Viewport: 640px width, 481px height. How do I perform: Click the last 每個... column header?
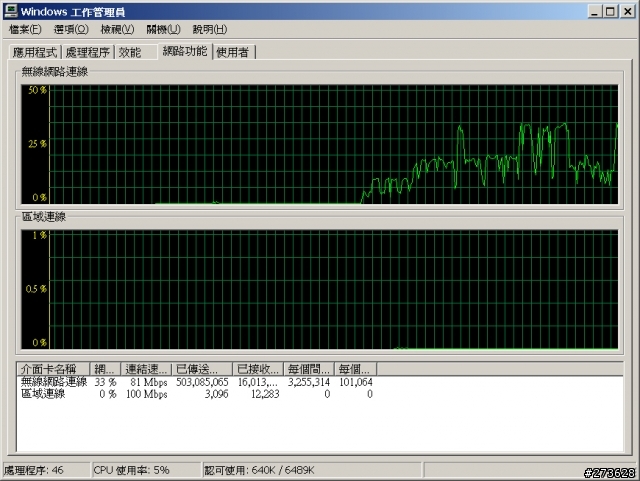355,369
